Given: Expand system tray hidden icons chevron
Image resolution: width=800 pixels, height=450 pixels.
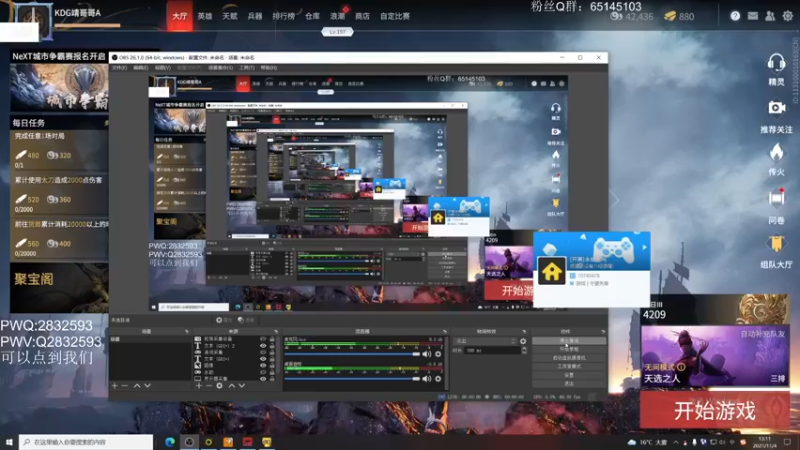Looking at the screenshot, I should click(x=676, y=442).
